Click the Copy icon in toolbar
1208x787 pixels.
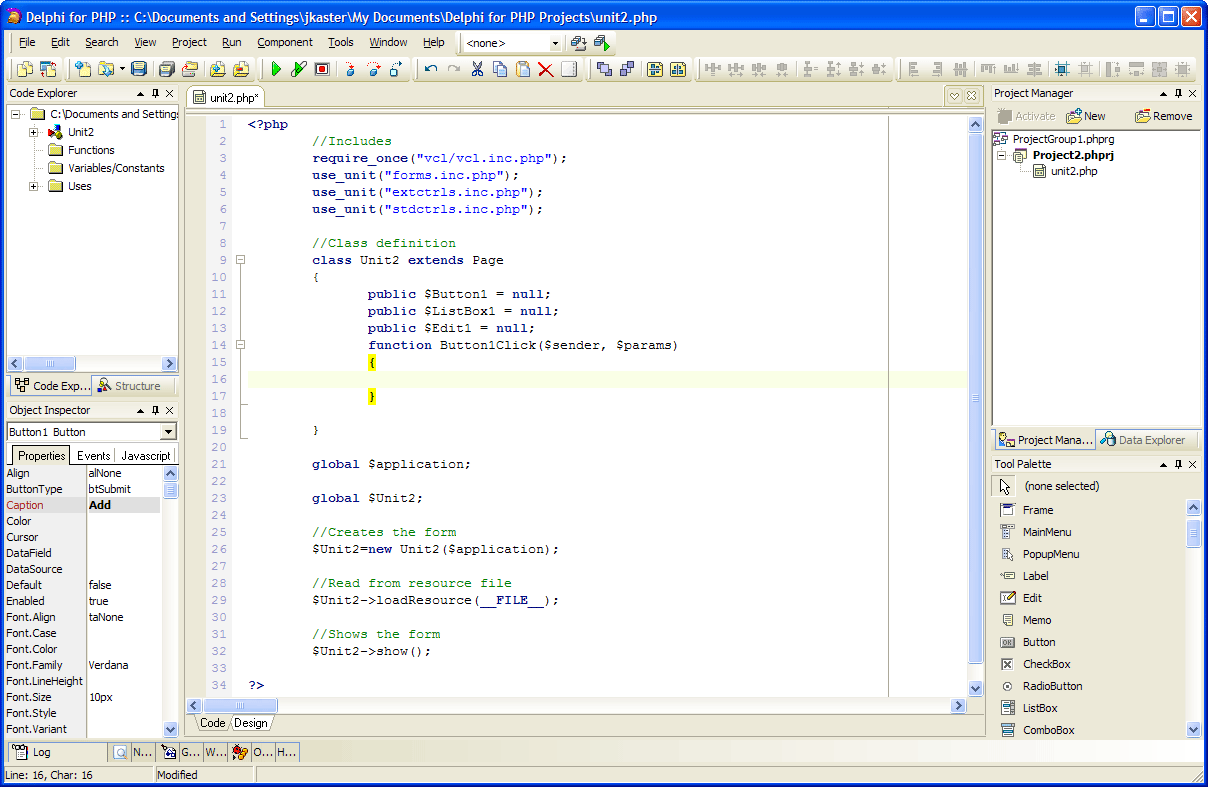point(500,69)
